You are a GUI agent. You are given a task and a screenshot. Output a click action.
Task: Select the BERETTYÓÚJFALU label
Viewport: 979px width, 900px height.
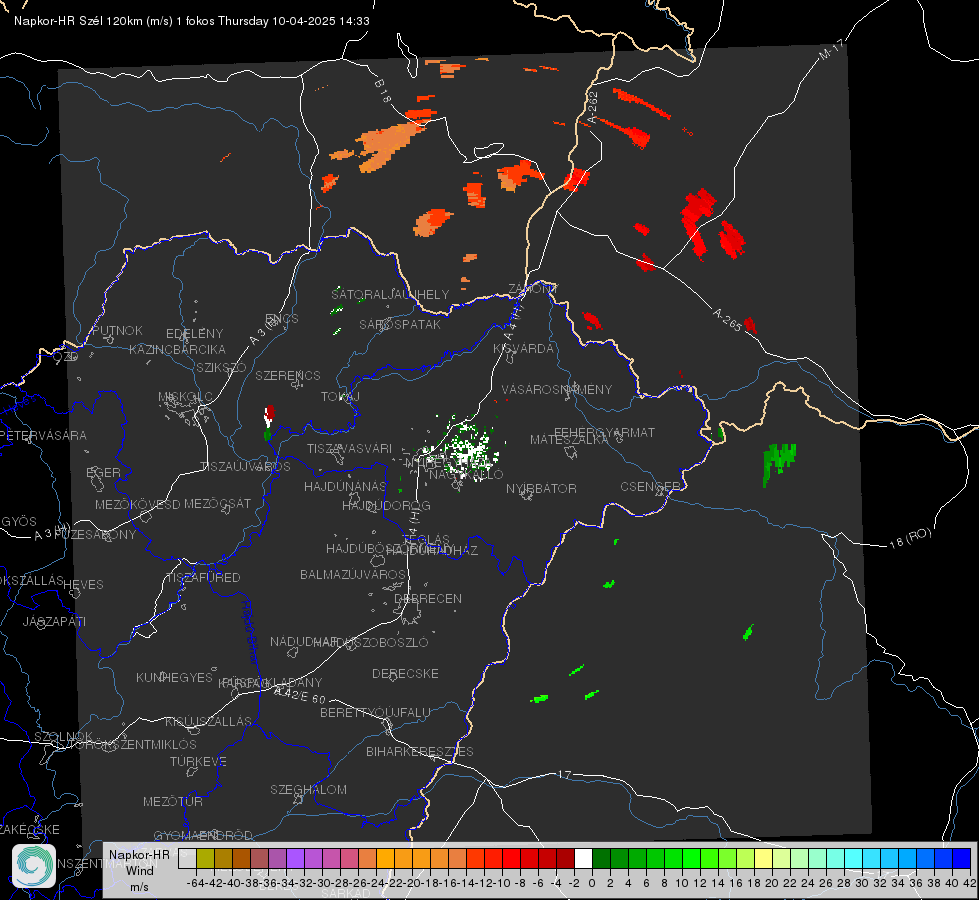375,712
